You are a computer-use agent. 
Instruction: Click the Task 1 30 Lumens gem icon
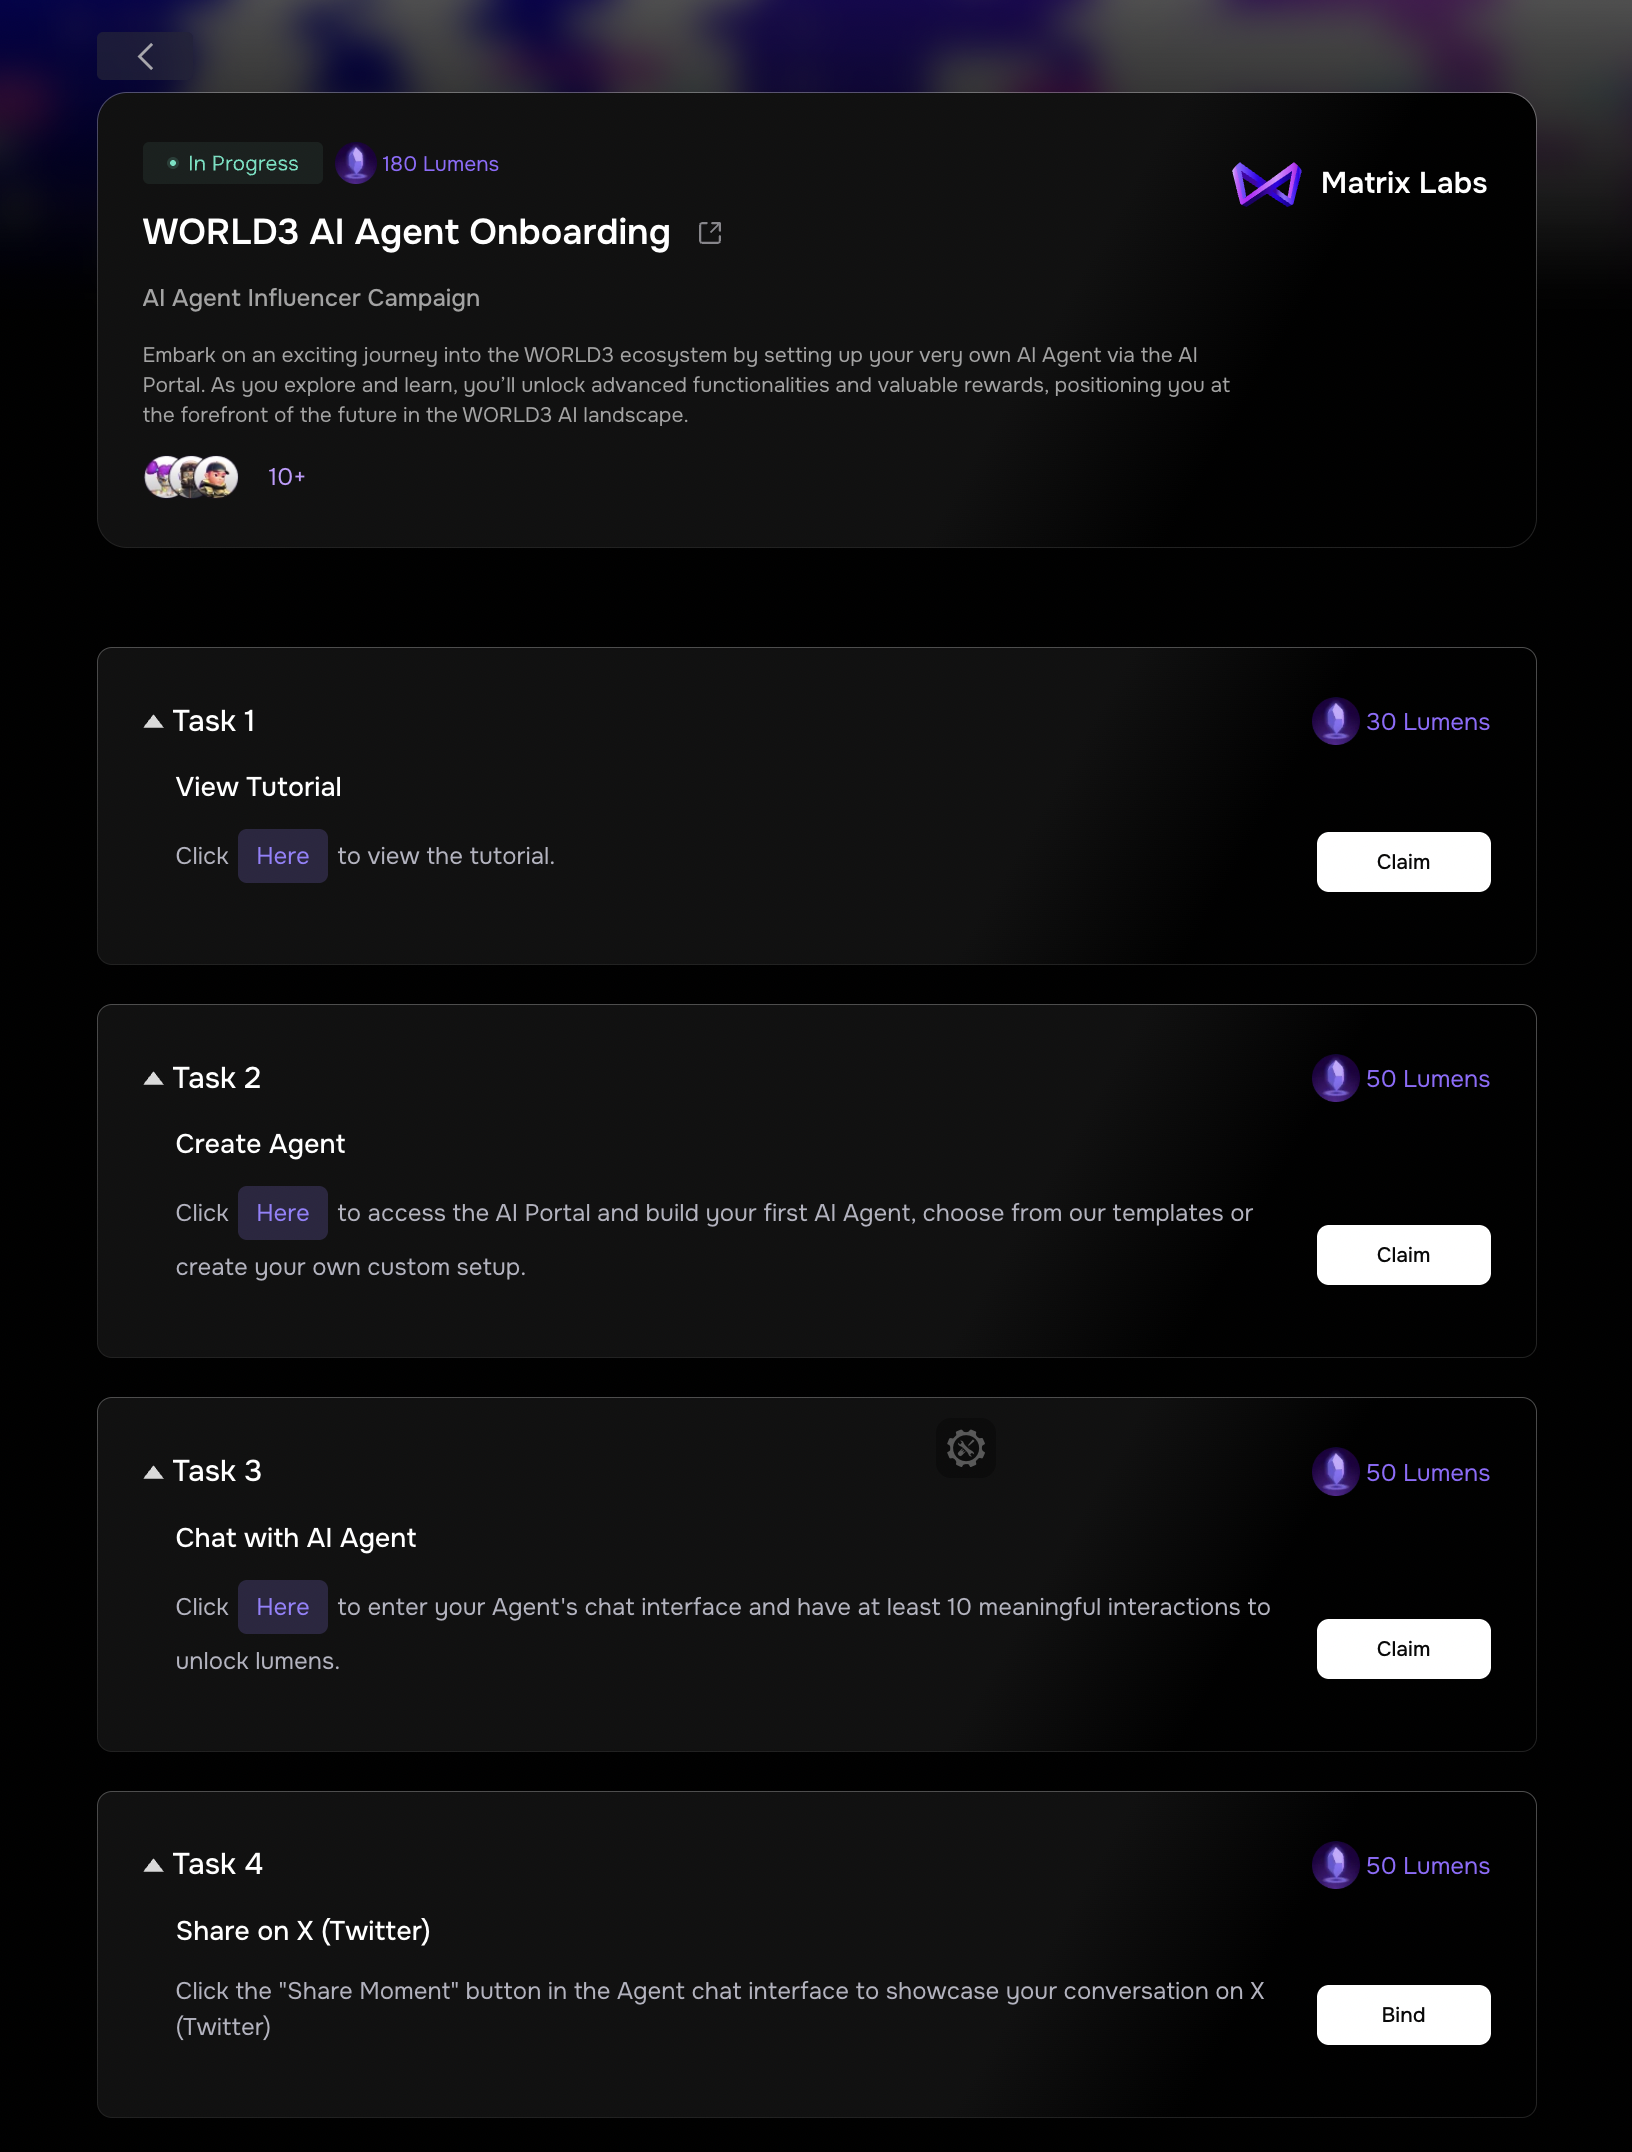(x=1335, y=721)
